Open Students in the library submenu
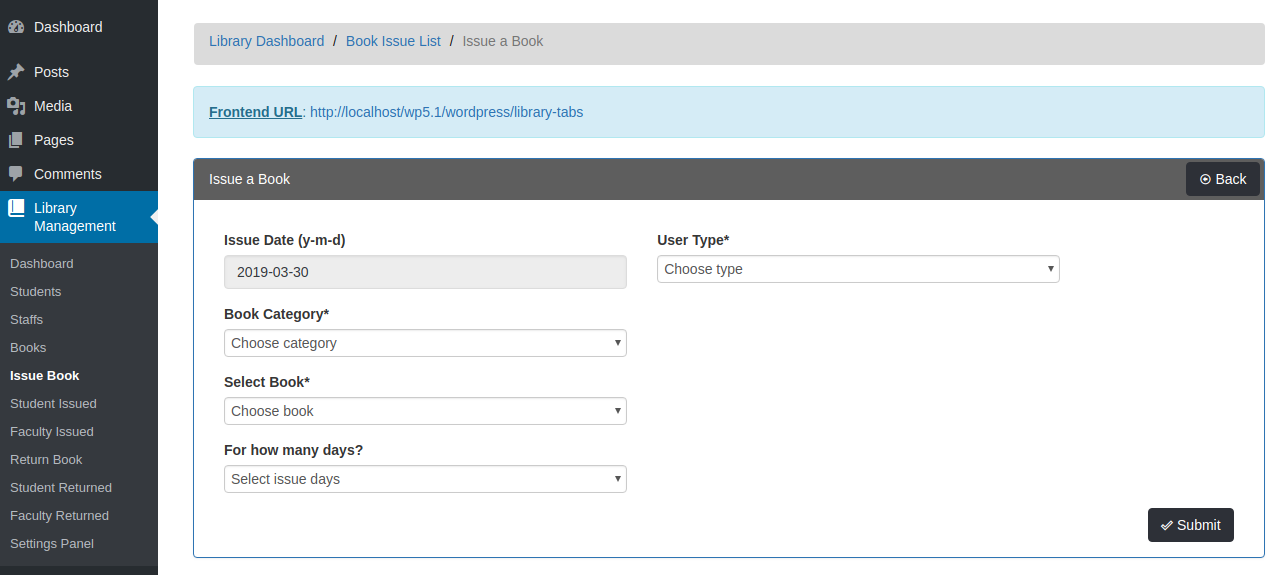This screenshot has width=1286, height=575. click(x=36, y=292)
